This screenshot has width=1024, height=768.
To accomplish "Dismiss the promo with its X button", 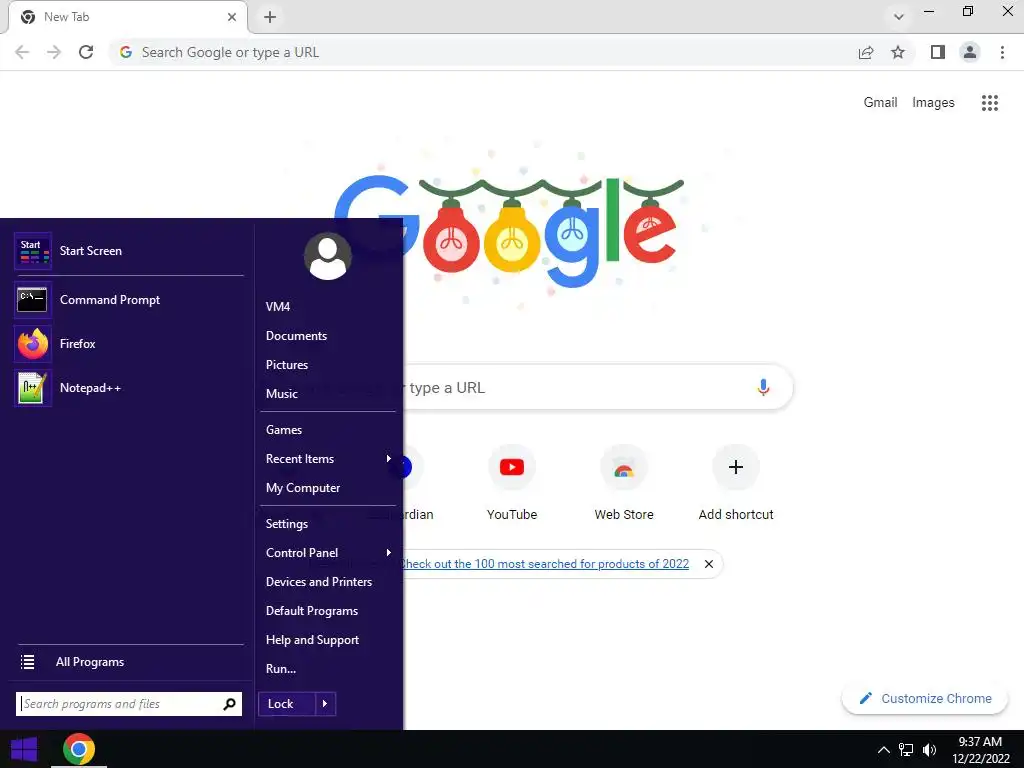I will tap(709, 564).
